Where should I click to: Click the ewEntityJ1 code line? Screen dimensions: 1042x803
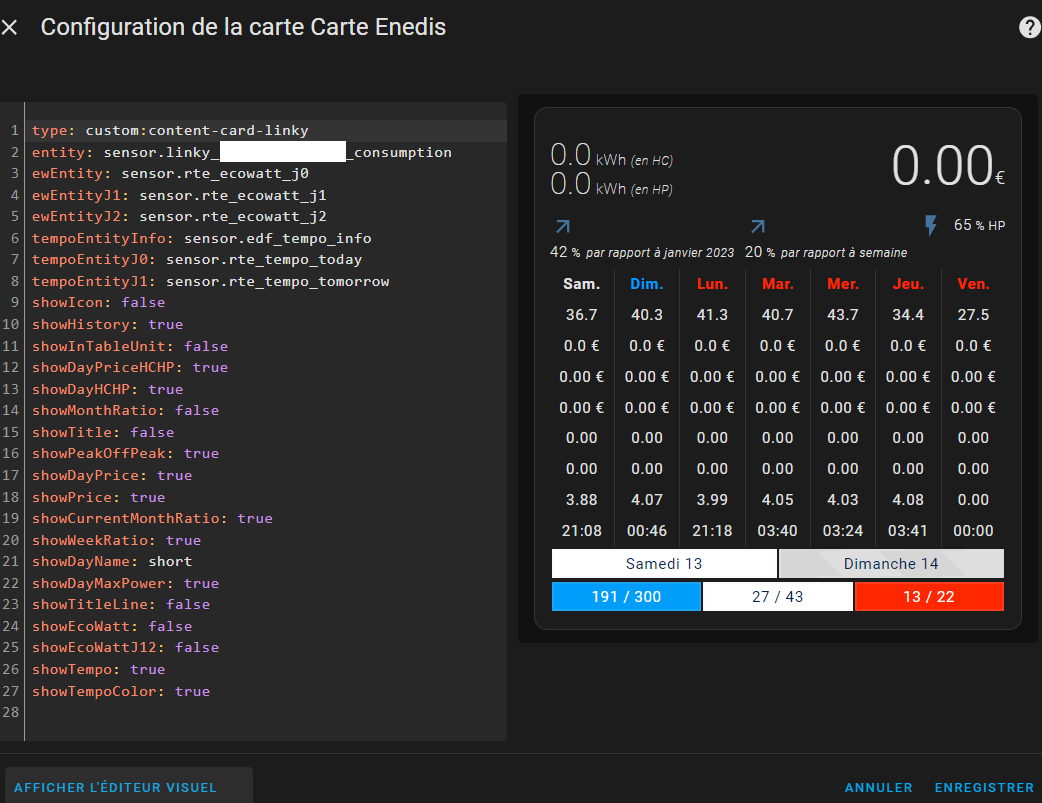click(179, 195)
